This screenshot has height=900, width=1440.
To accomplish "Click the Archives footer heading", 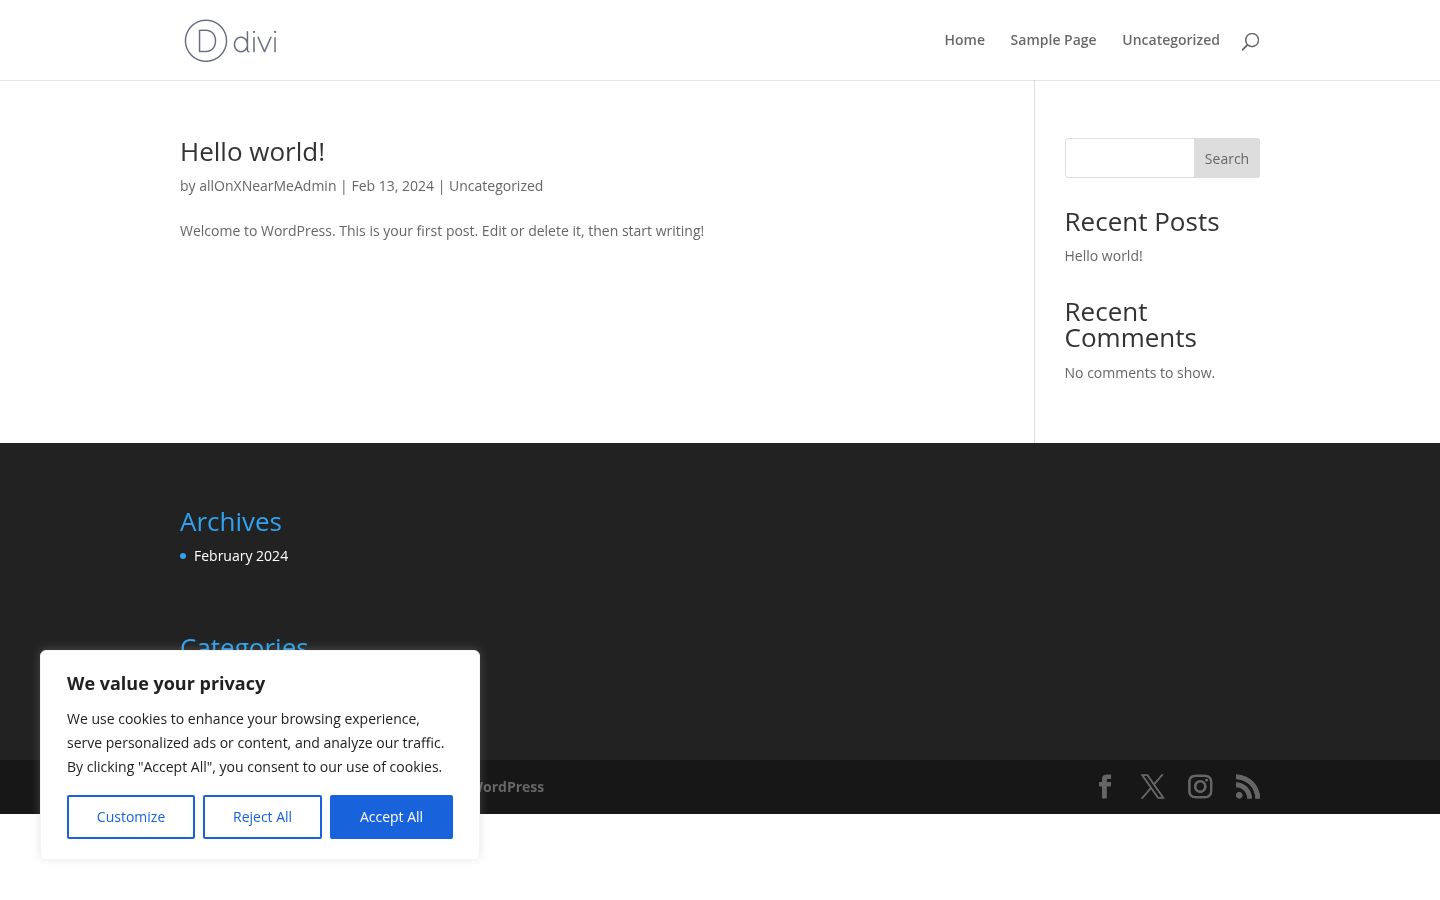I will point(231,522).
